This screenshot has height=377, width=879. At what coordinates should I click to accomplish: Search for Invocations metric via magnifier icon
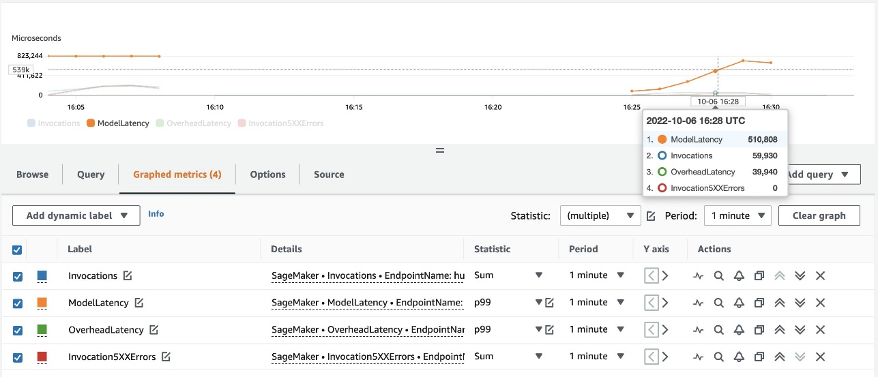pyautogui.click(x=719, y=276)
